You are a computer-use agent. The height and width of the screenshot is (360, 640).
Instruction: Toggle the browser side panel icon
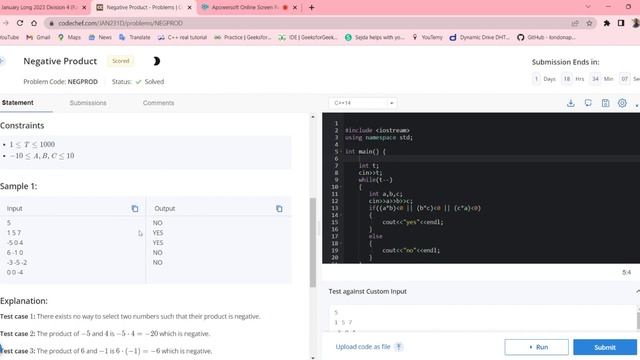[621, 23]
